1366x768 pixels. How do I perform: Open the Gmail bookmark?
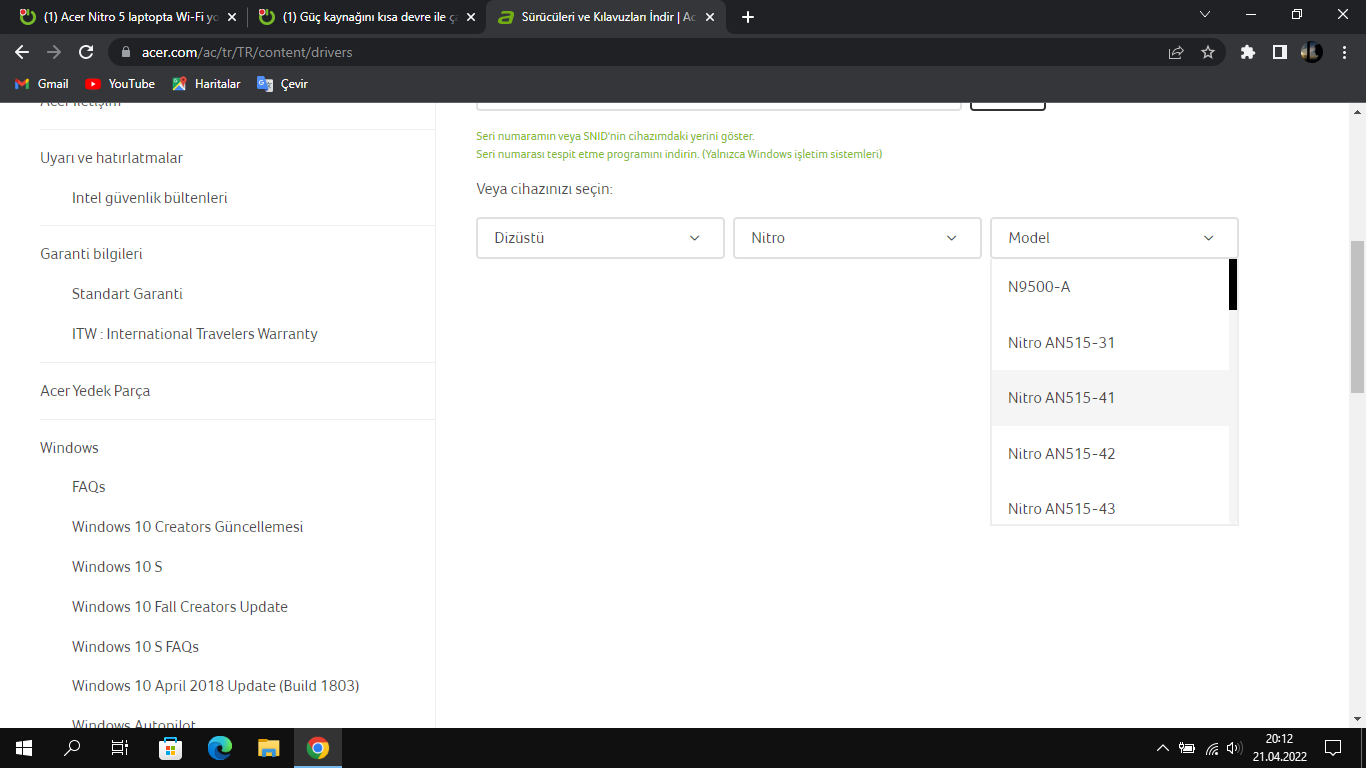pos(42,84)
